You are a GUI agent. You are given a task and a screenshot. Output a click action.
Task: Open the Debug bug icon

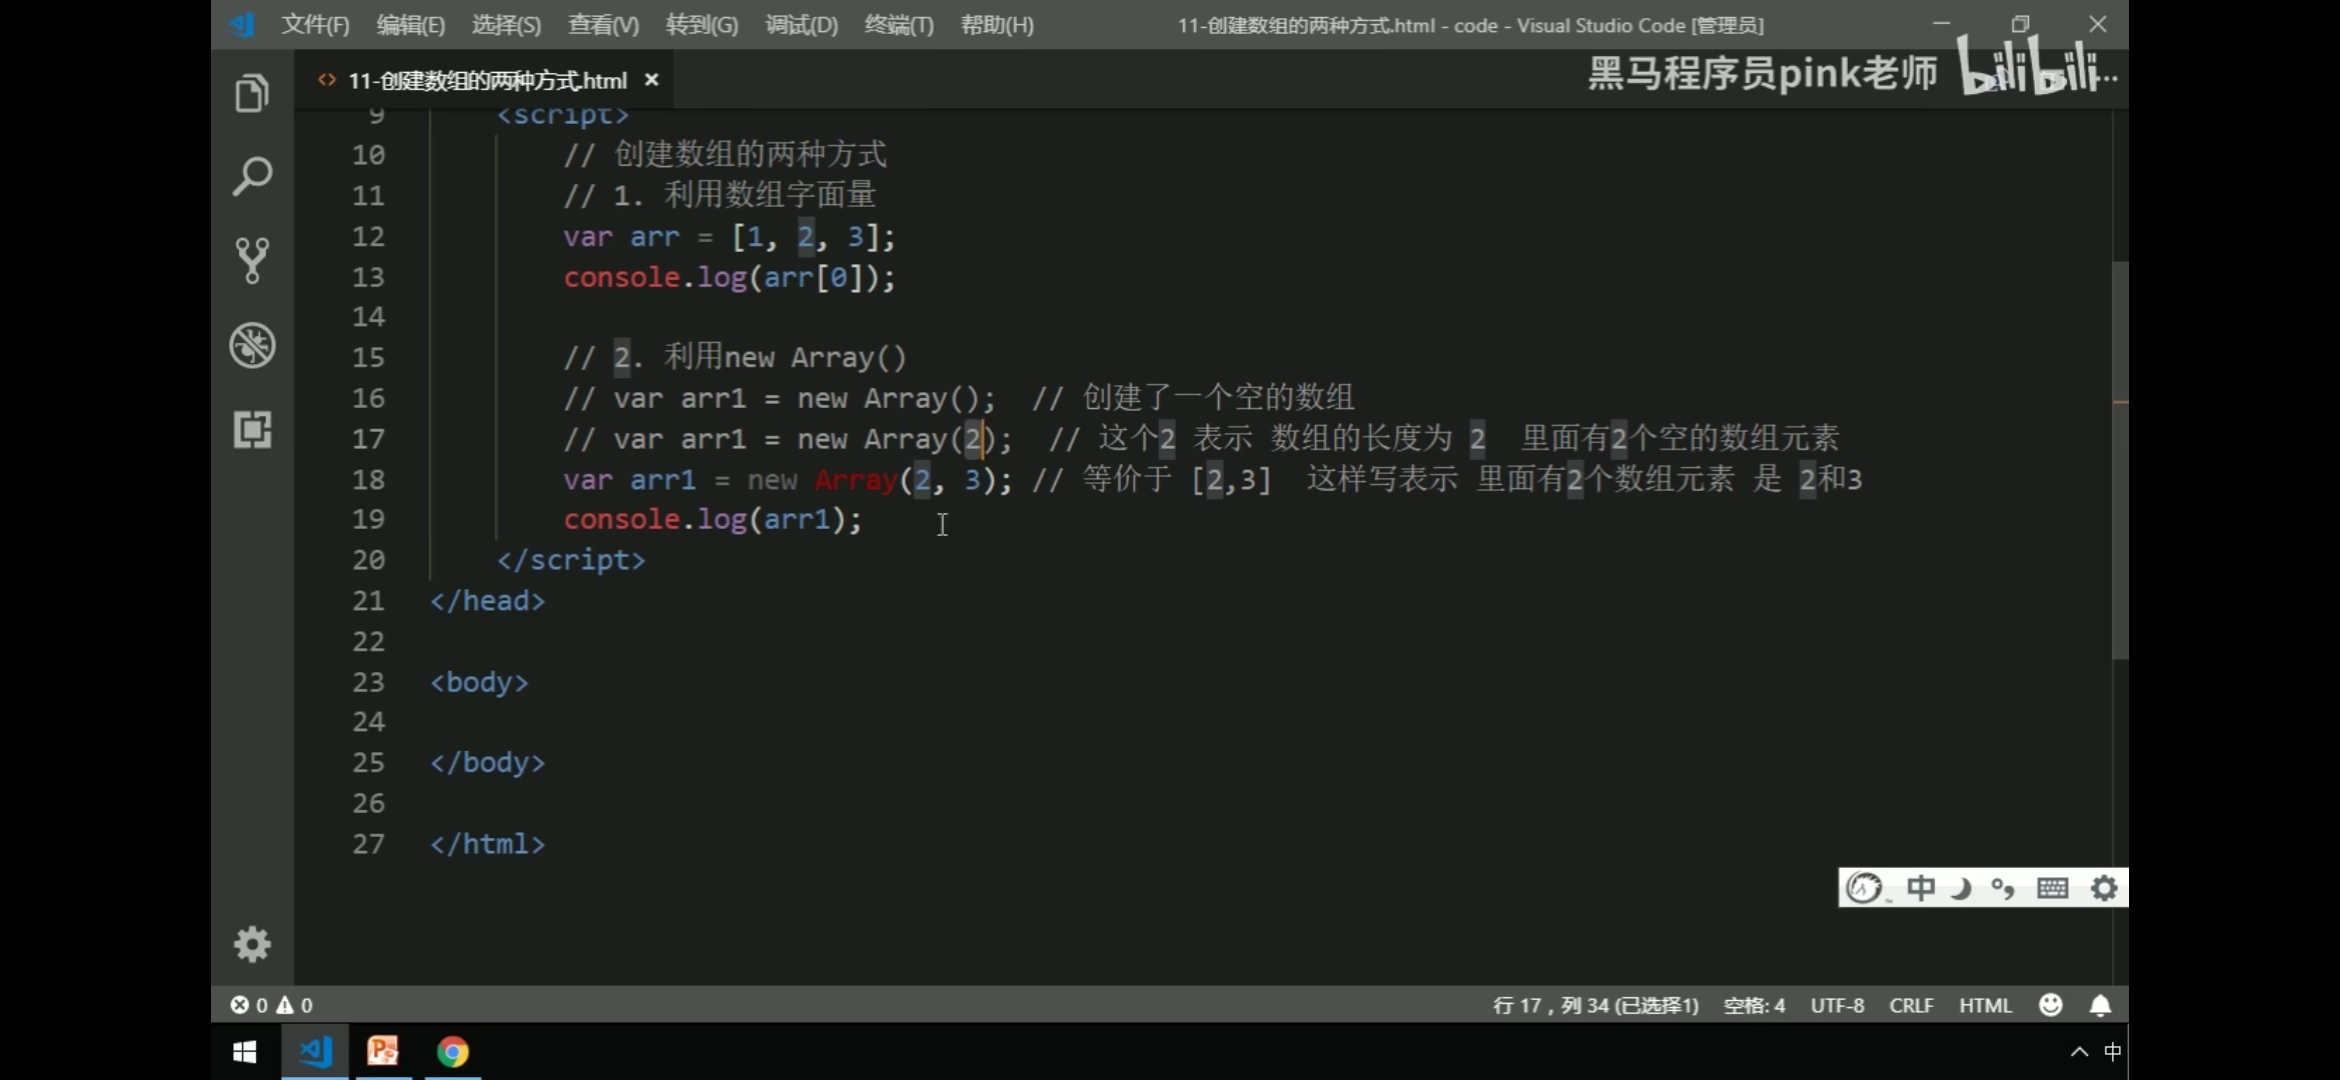coord(252,345)
